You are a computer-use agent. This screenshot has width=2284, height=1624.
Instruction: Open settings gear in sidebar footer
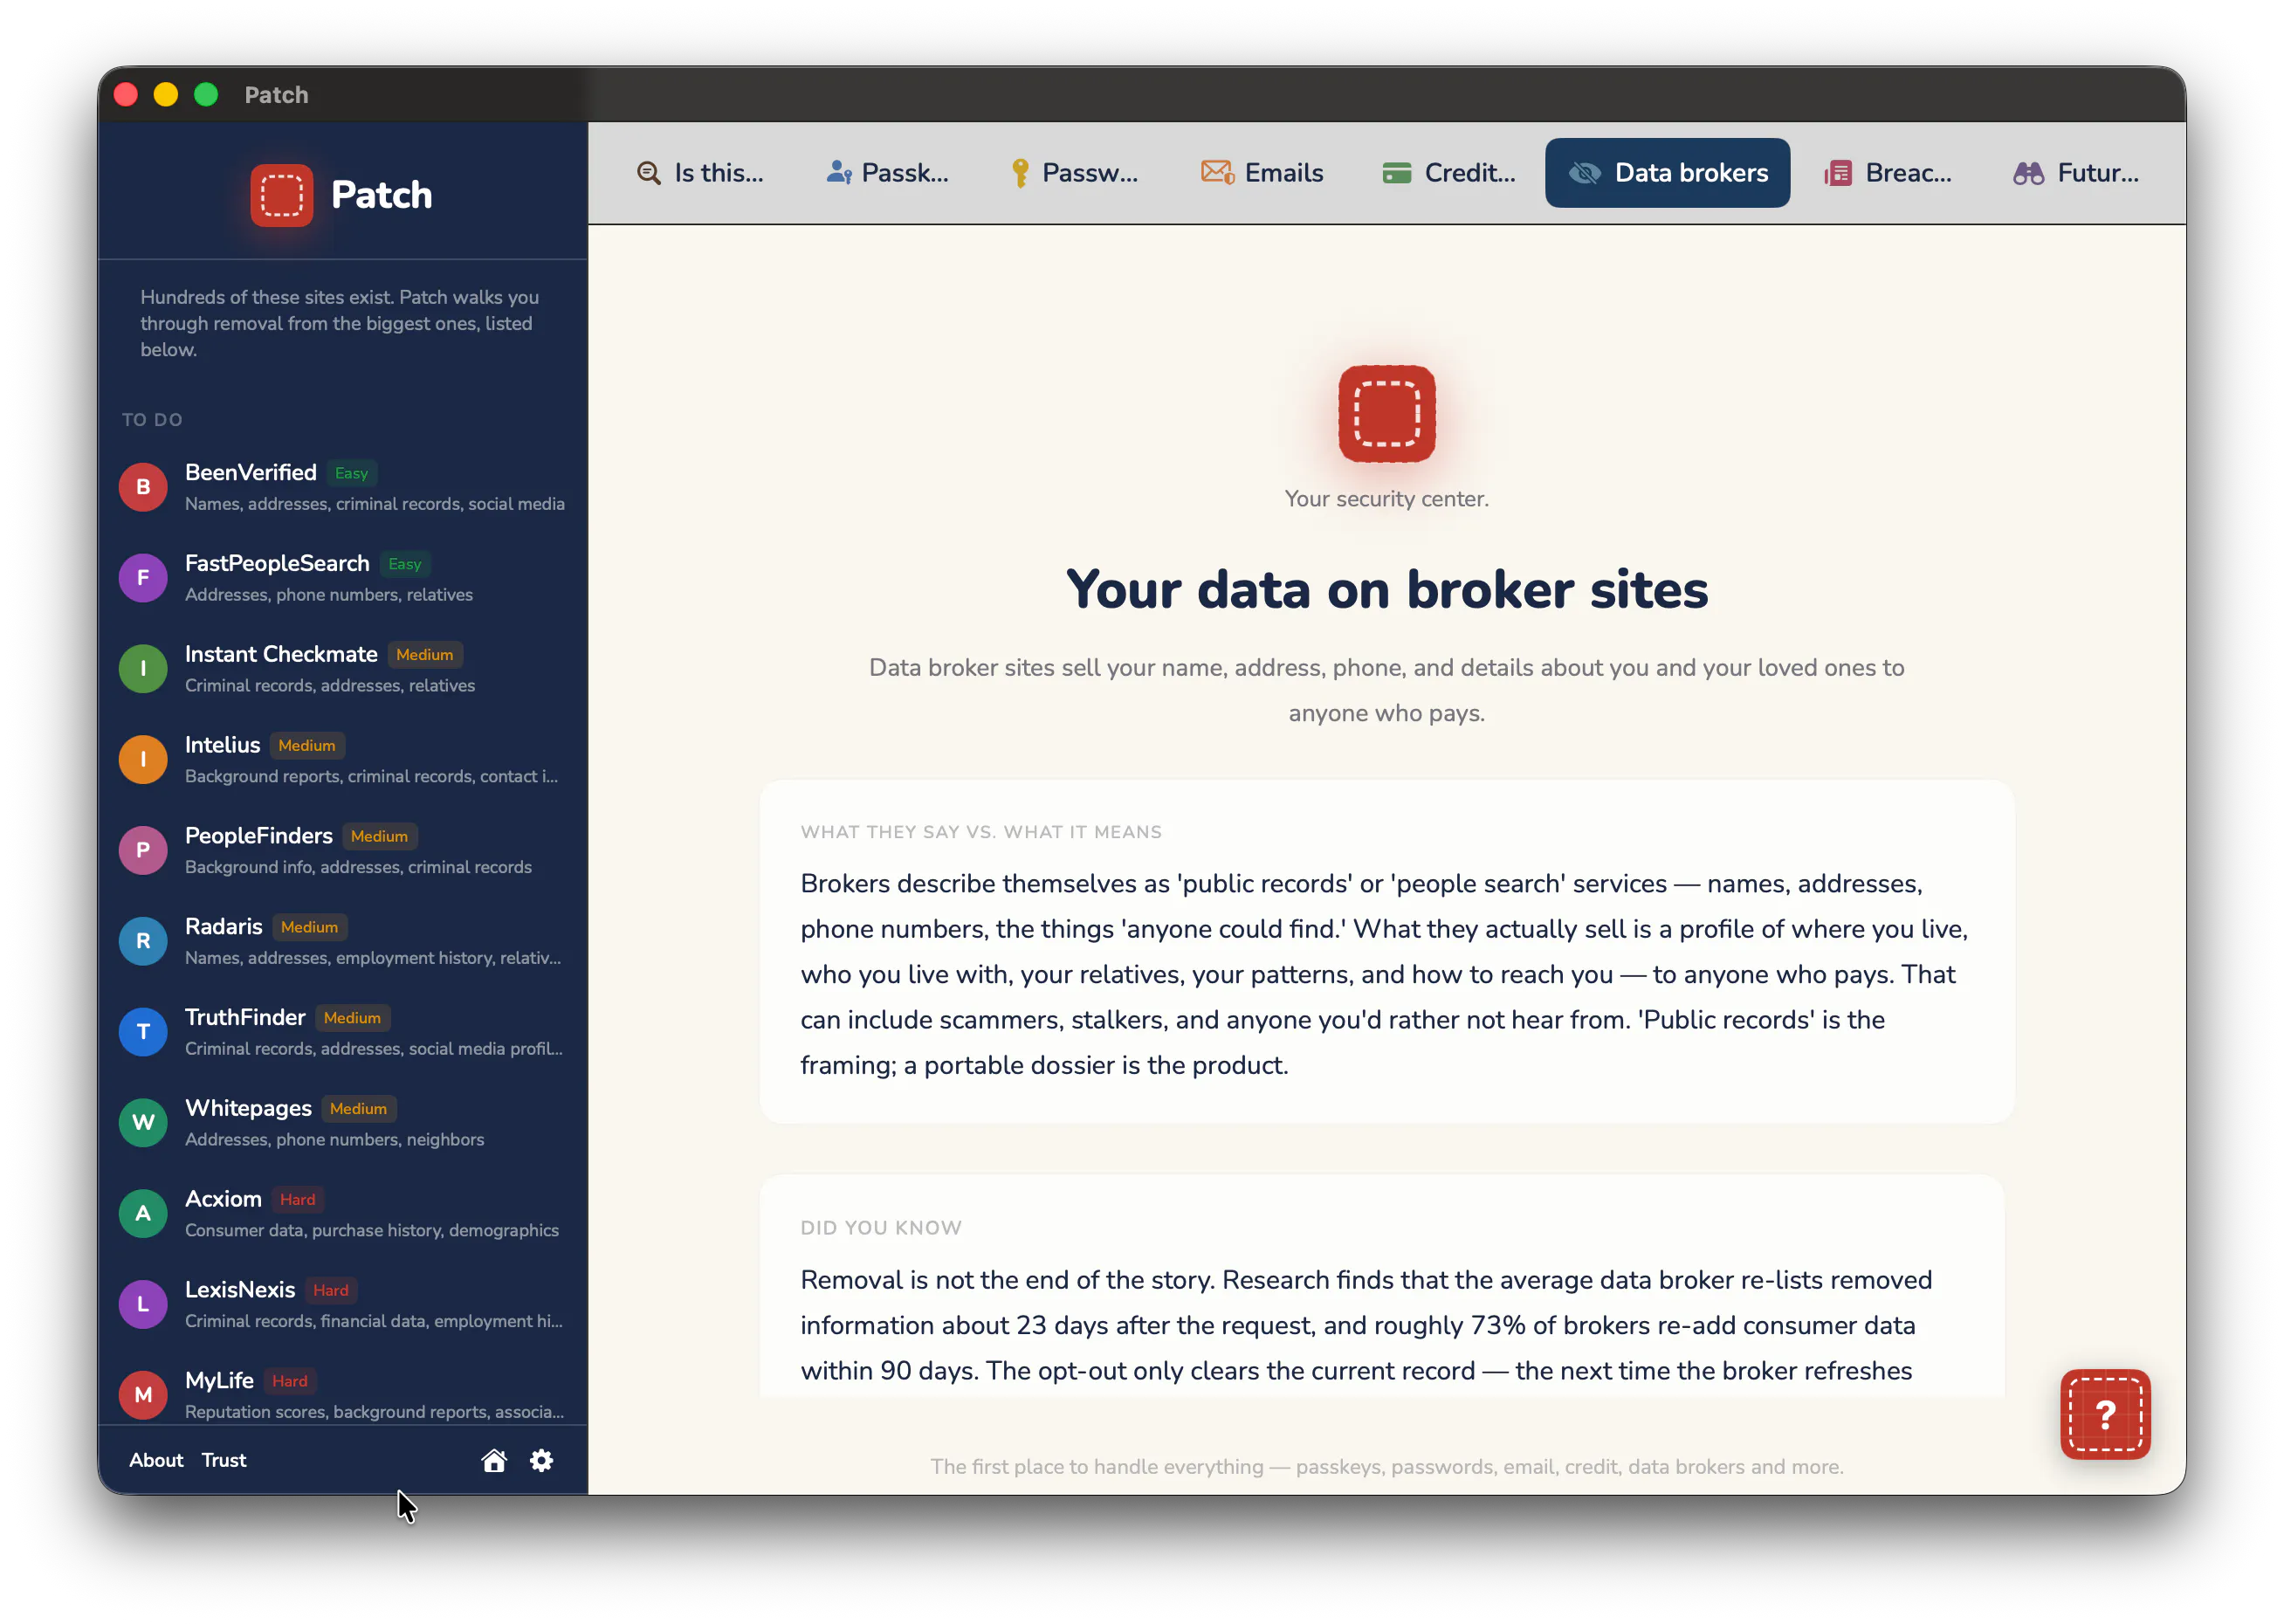tap(541, 1460)
